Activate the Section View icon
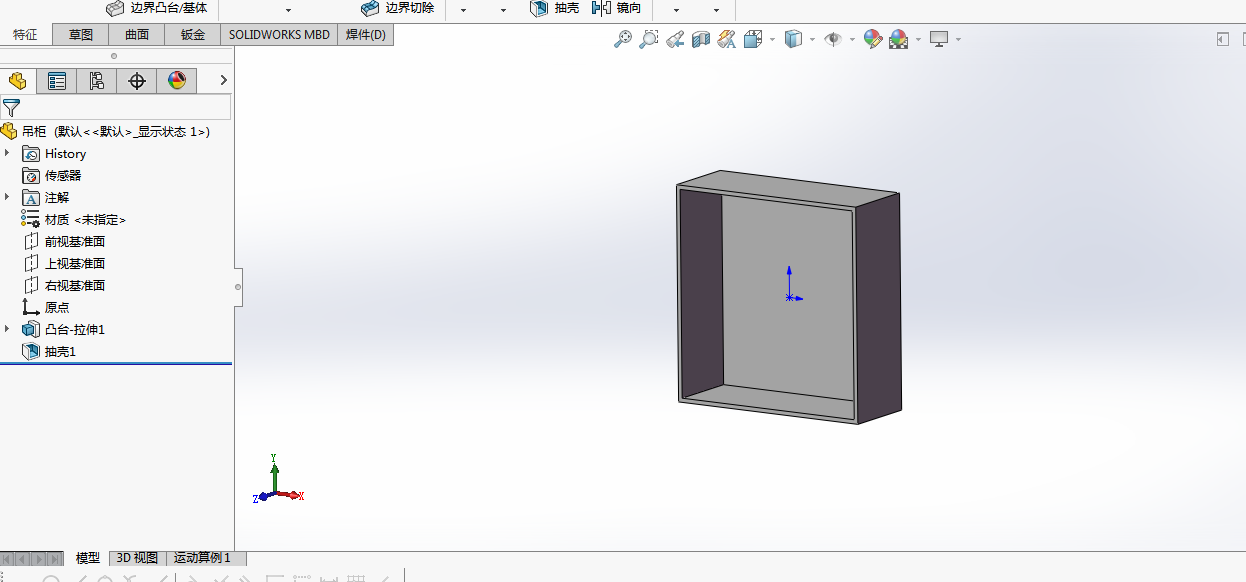The height and width of the screenshot is (582, 1246). point(701,39)
